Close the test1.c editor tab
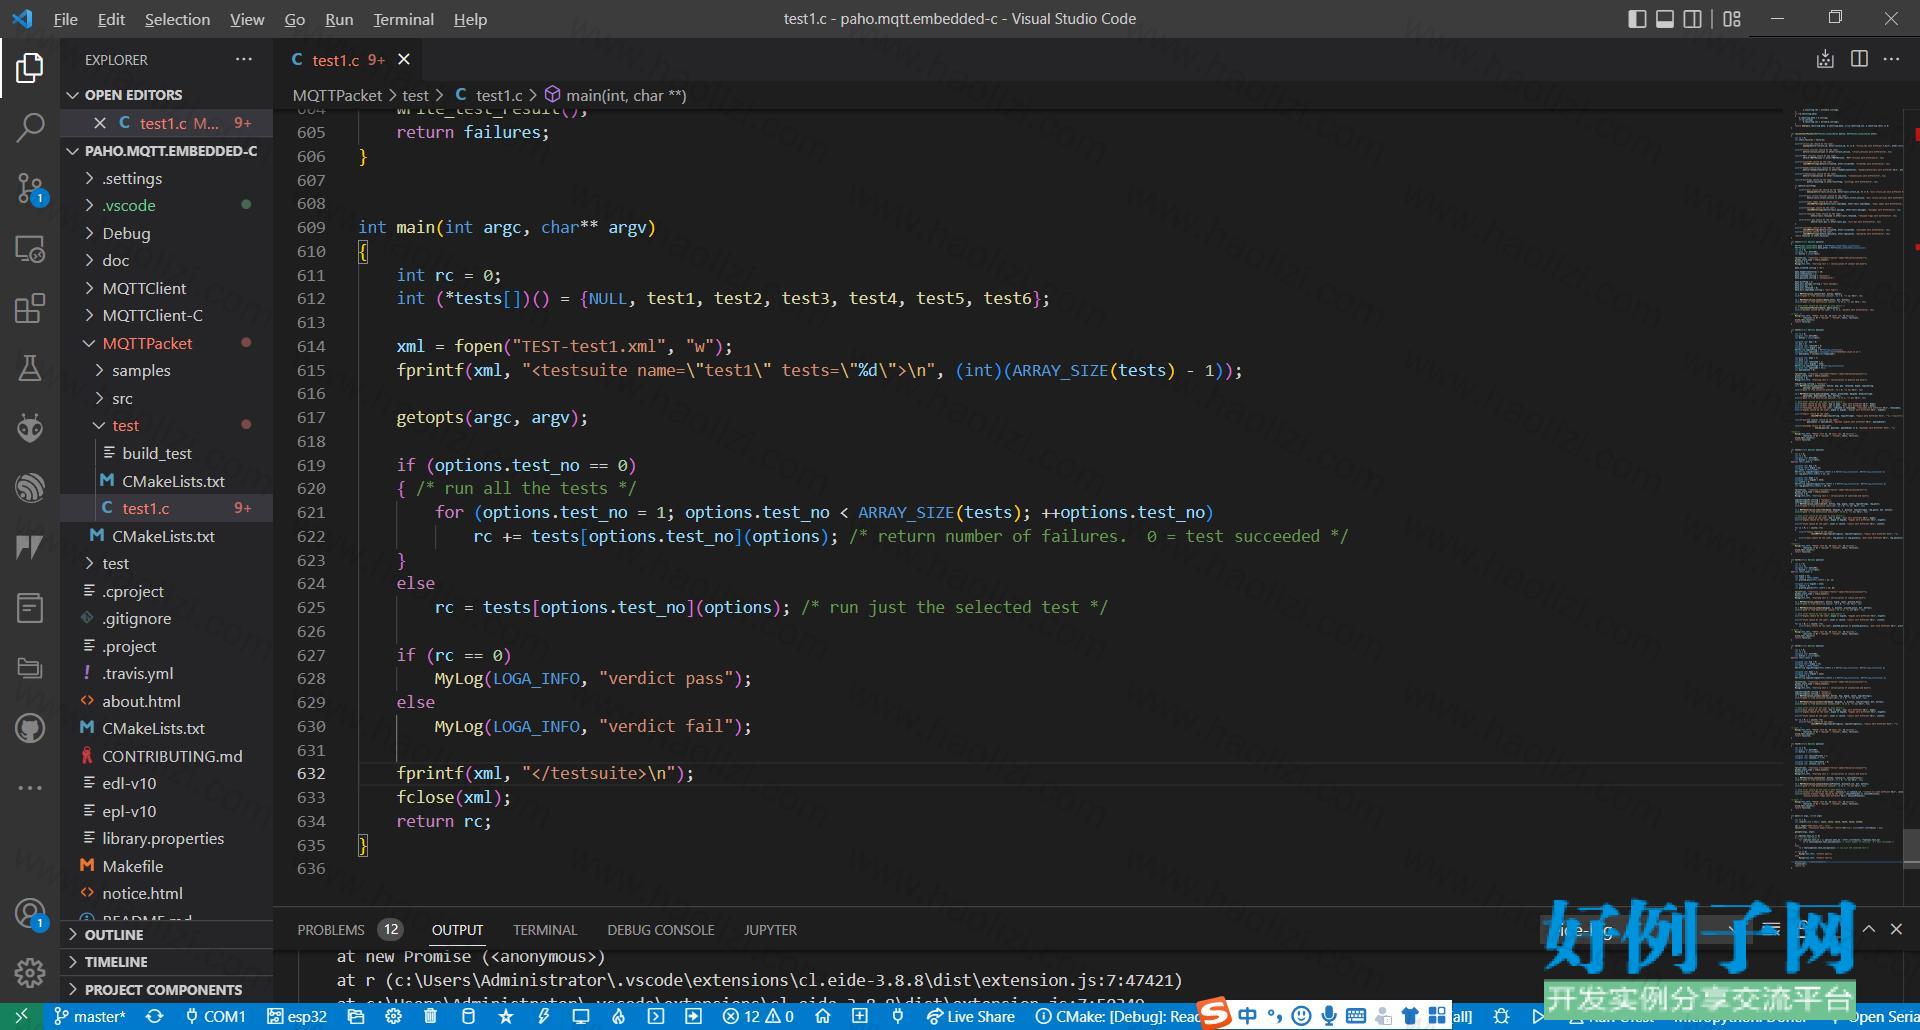This screenshot has height=1030, width=1920. [x=404, y=60]
